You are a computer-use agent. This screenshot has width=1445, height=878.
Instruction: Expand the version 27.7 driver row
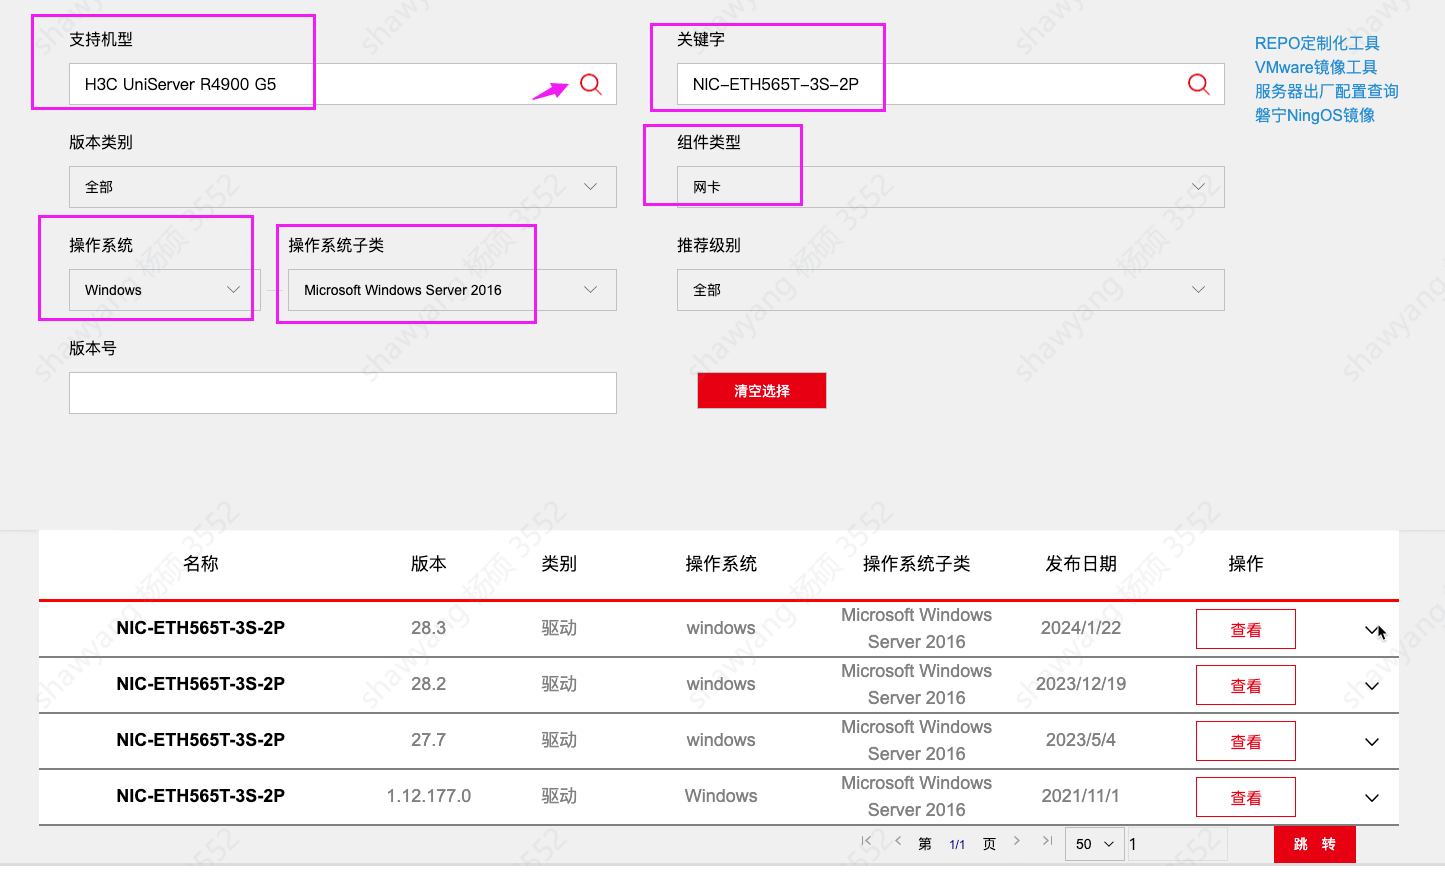(x=1372, y=742)
